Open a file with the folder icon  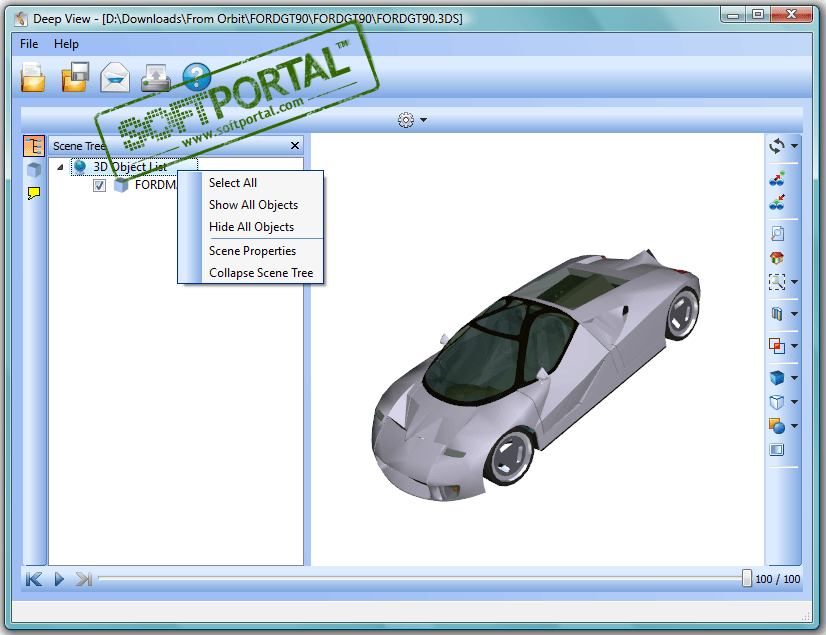coord(33,77)
